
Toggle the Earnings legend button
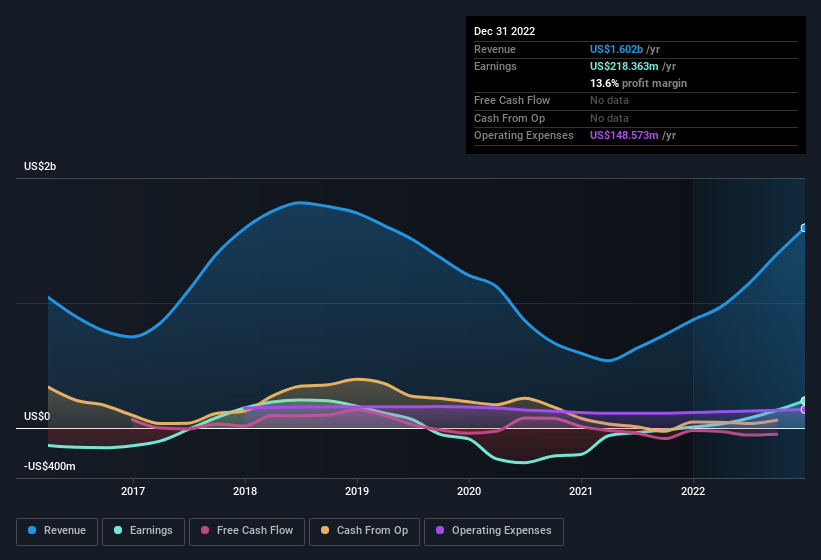143,531
